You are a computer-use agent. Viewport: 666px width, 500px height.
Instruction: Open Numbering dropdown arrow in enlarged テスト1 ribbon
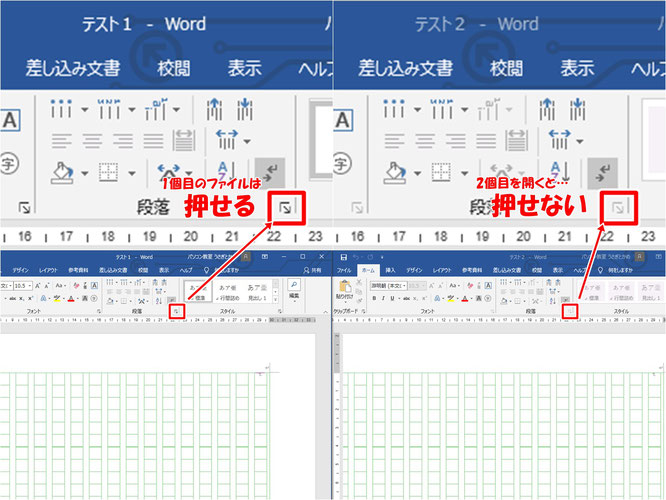point(132,110)
